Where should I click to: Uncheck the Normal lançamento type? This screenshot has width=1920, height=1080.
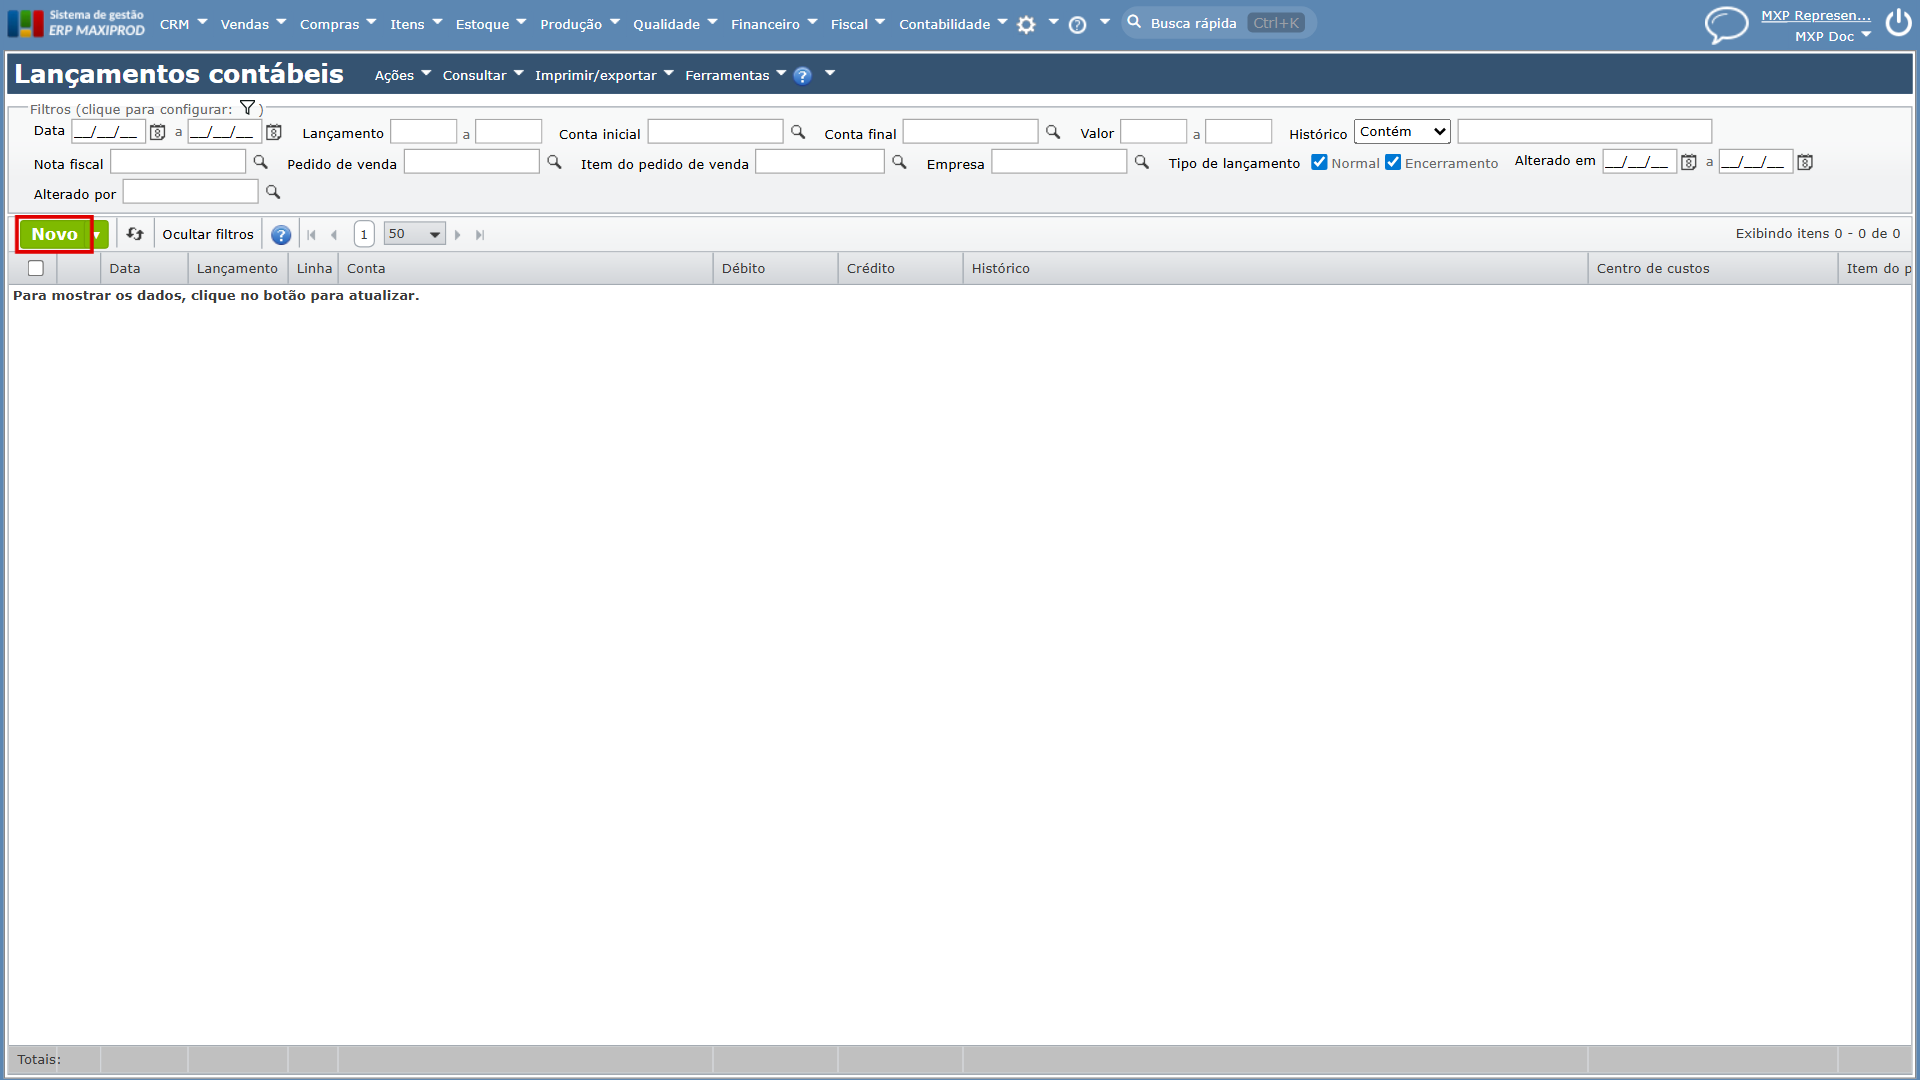[1319, 162]
